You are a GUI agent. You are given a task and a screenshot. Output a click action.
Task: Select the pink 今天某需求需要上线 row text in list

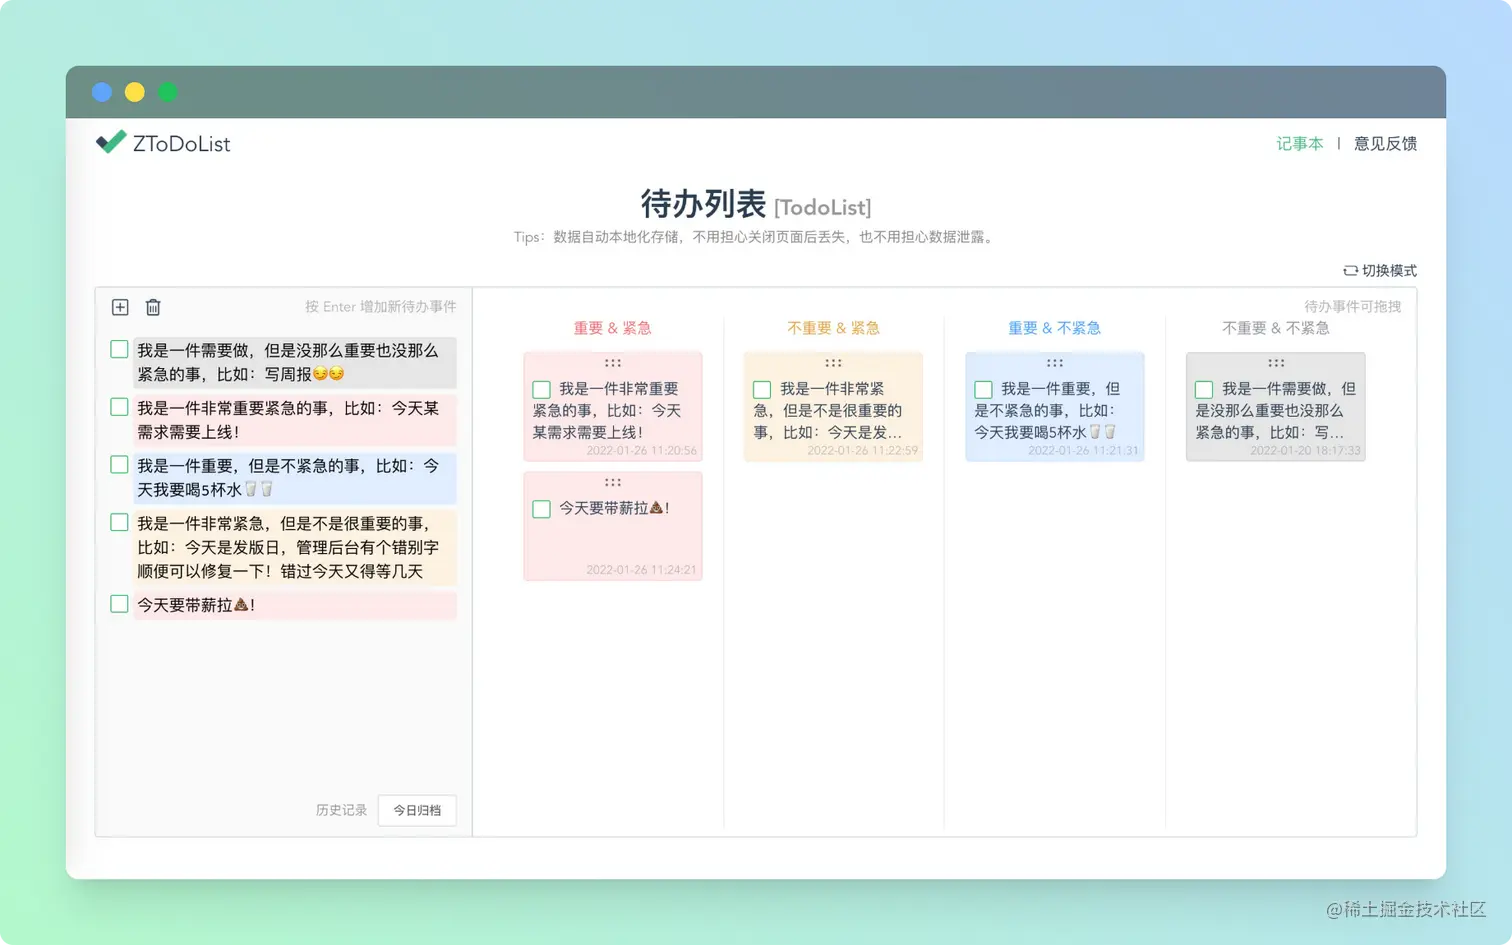tap(295, 420)
